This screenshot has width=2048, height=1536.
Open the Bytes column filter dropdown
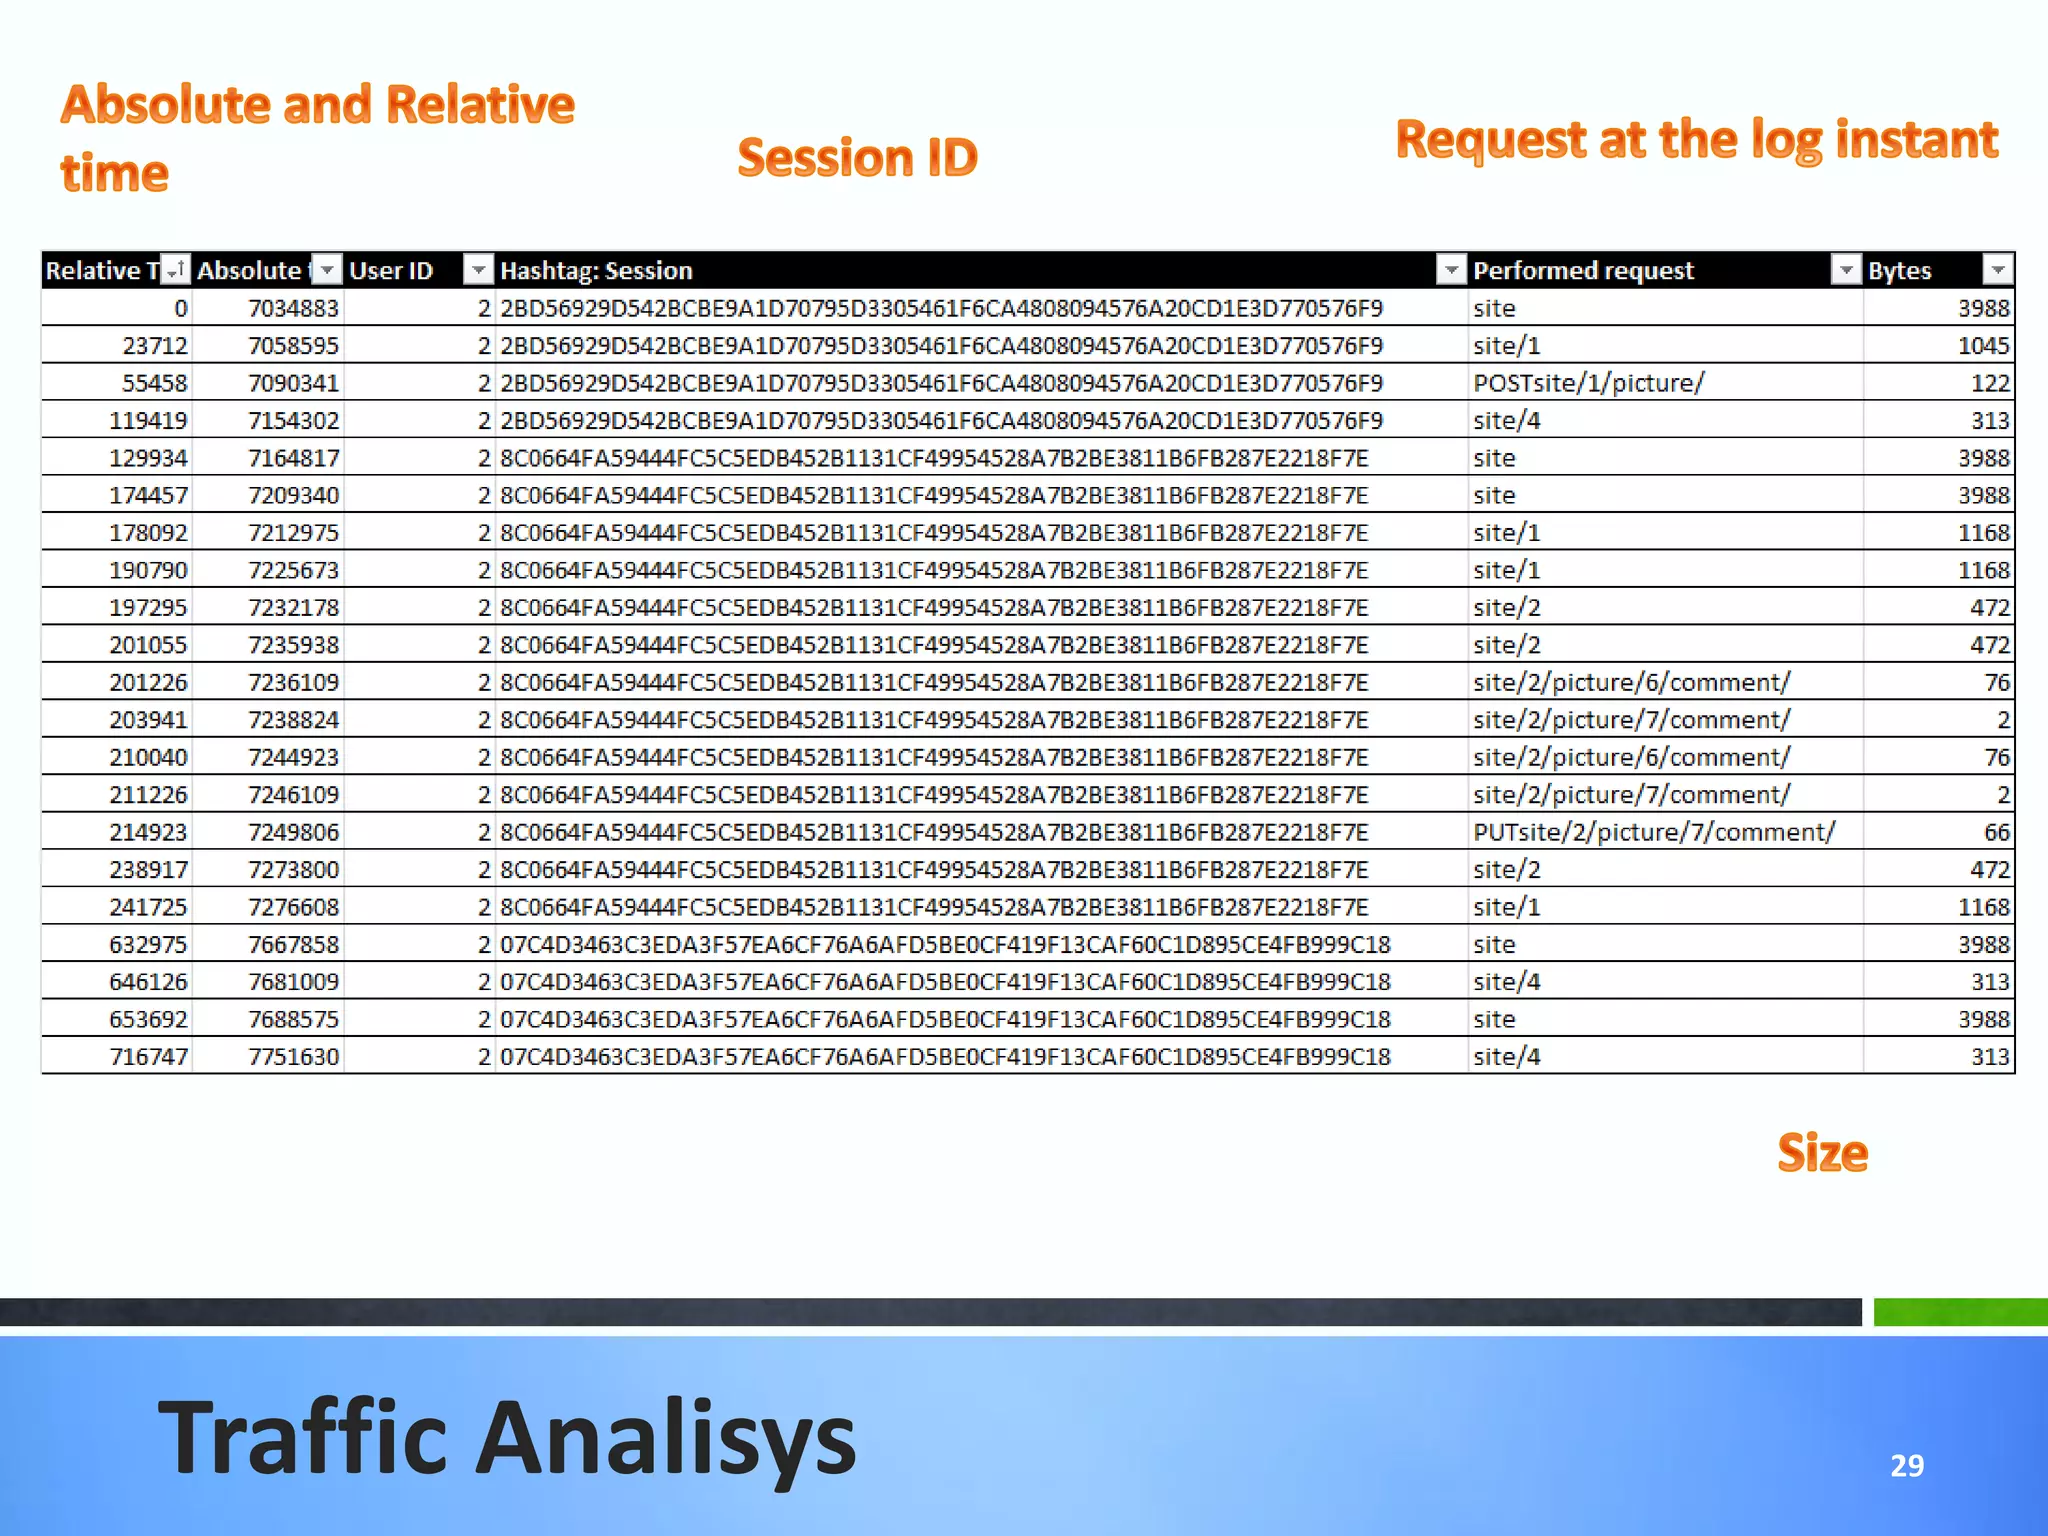click(x=1997, y=270)
